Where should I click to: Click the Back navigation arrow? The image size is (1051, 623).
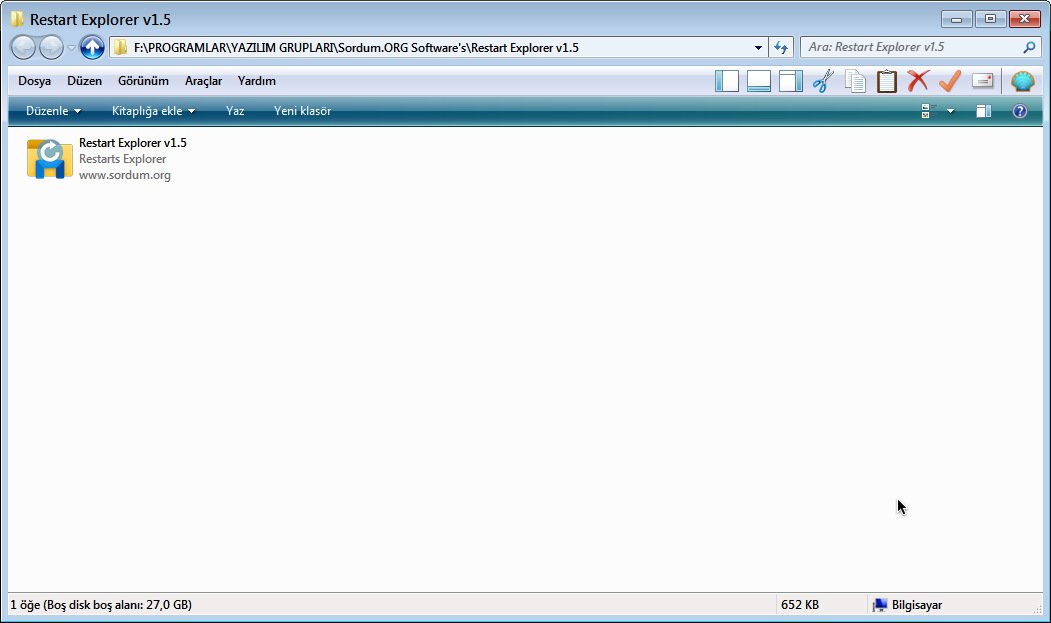tap(23, 47)
